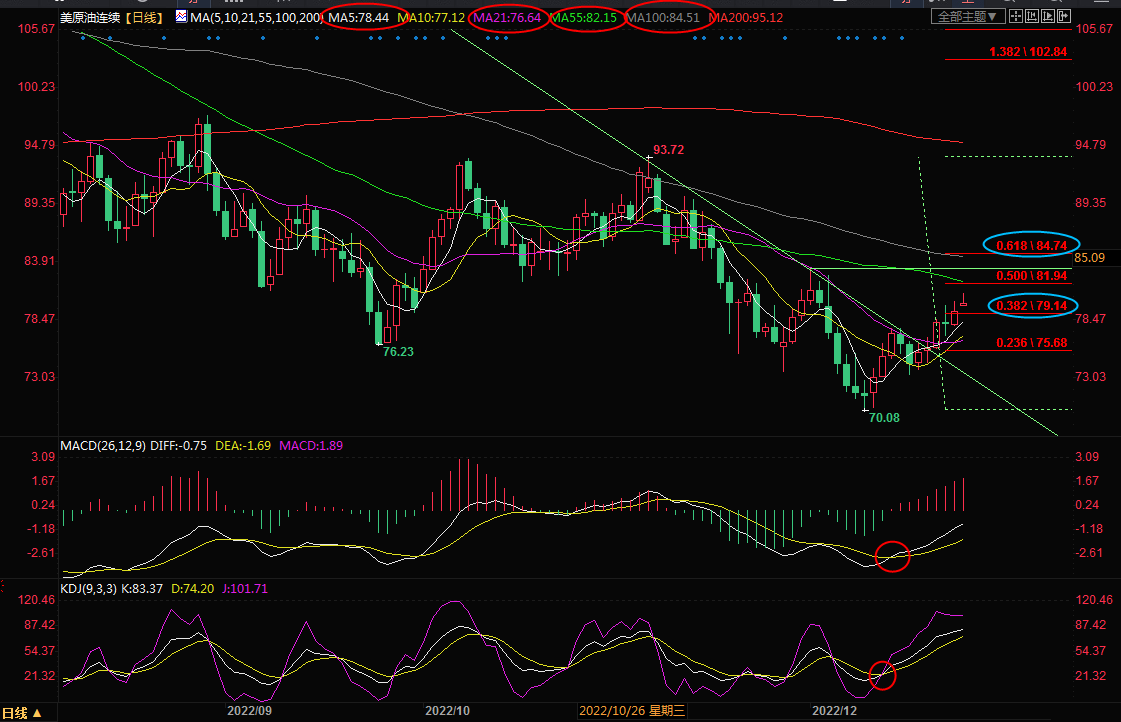This screenshot has width=1121, height=722.
Task: Open the 全部主题 dropdown
Action: 969,17
